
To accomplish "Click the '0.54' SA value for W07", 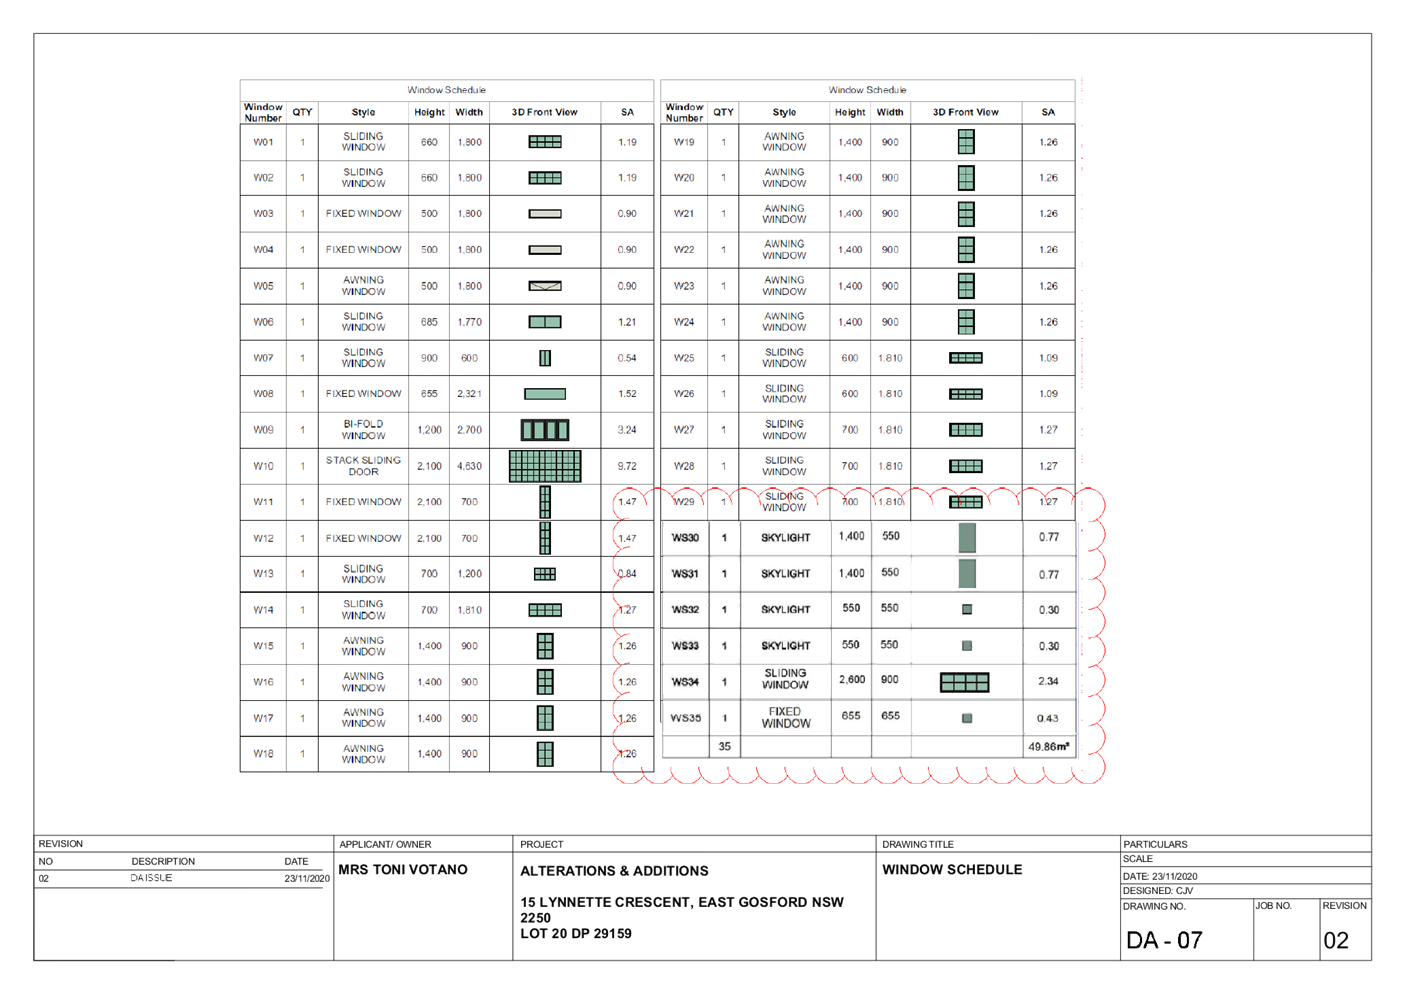I will coord(627,358).
